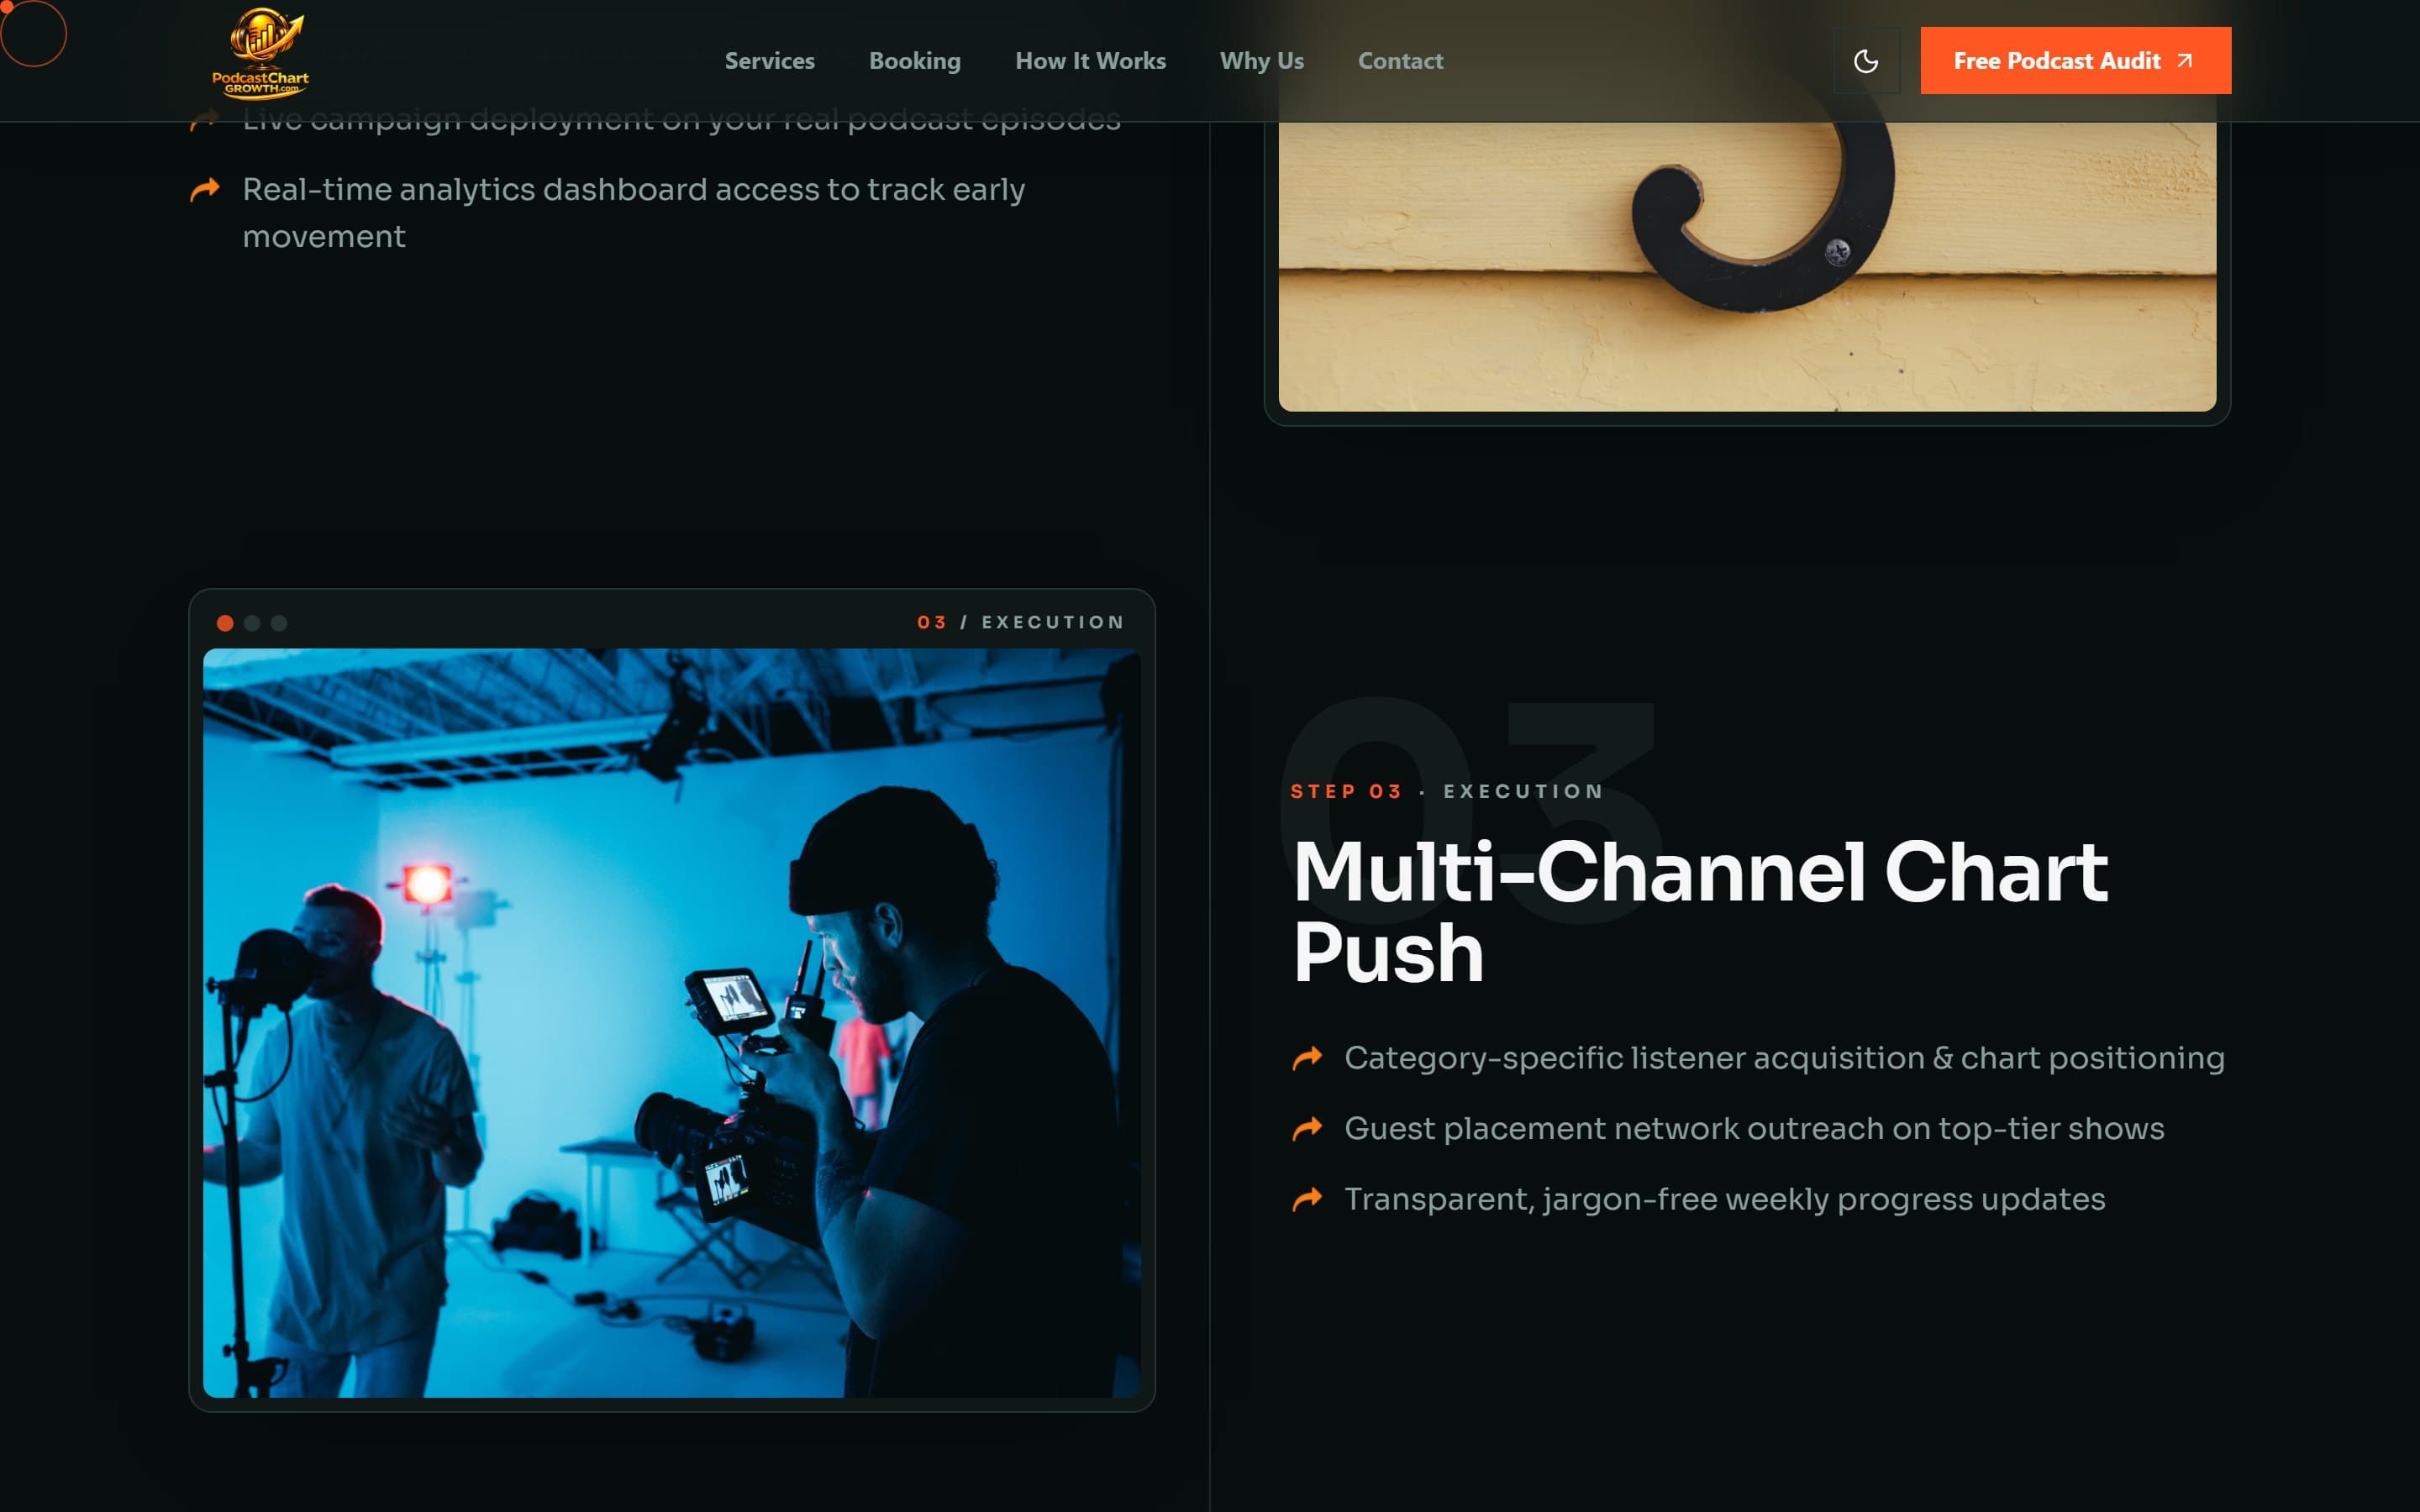Click the arrow icon in Free Podcast Audit

pyautogui.click(x=2185, y=61)
